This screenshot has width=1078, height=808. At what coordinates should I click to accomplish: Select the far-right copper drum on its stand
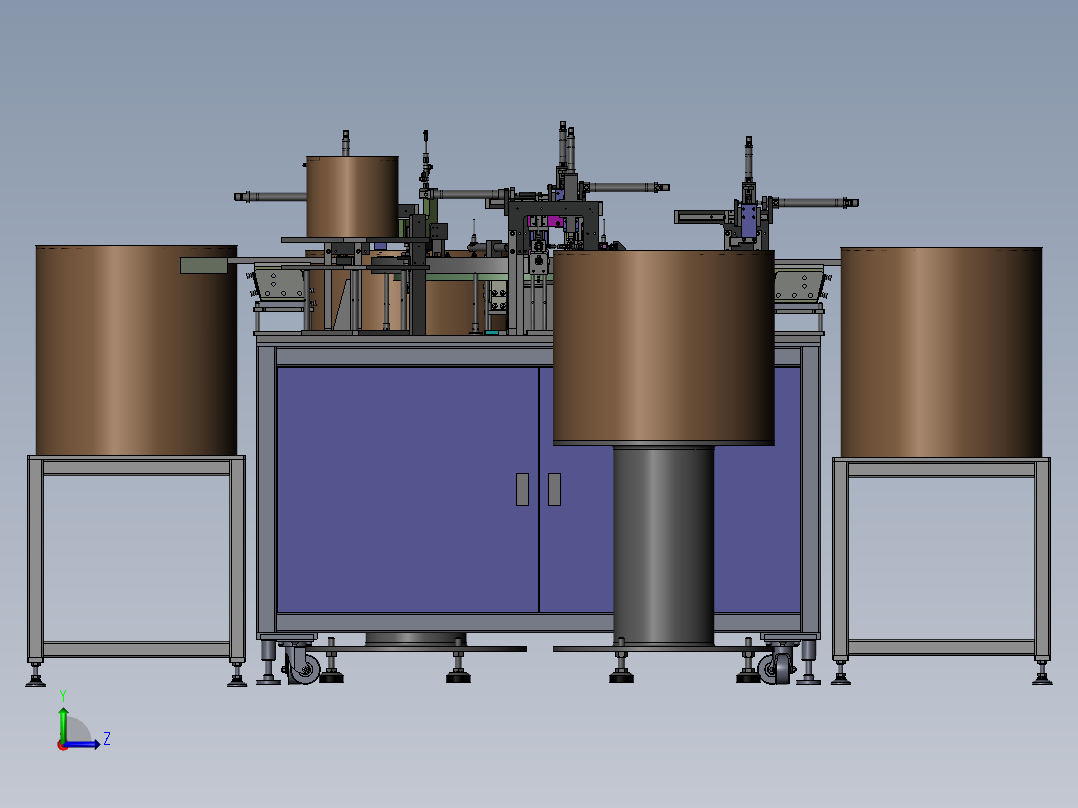pos(941,352)
